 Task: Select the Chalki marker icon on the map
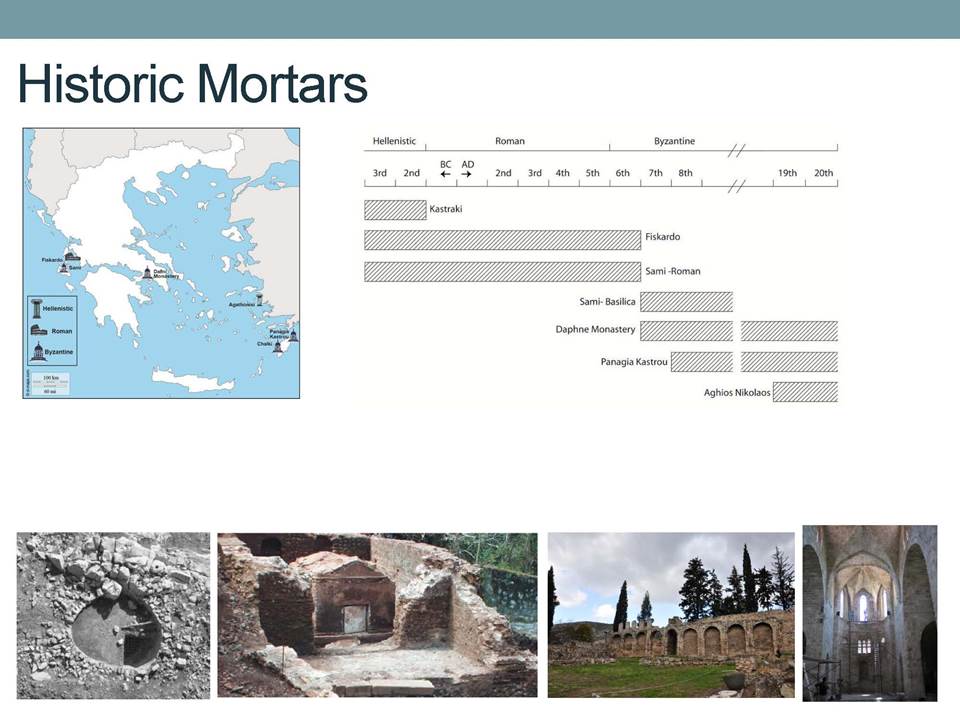click(278, 347)
